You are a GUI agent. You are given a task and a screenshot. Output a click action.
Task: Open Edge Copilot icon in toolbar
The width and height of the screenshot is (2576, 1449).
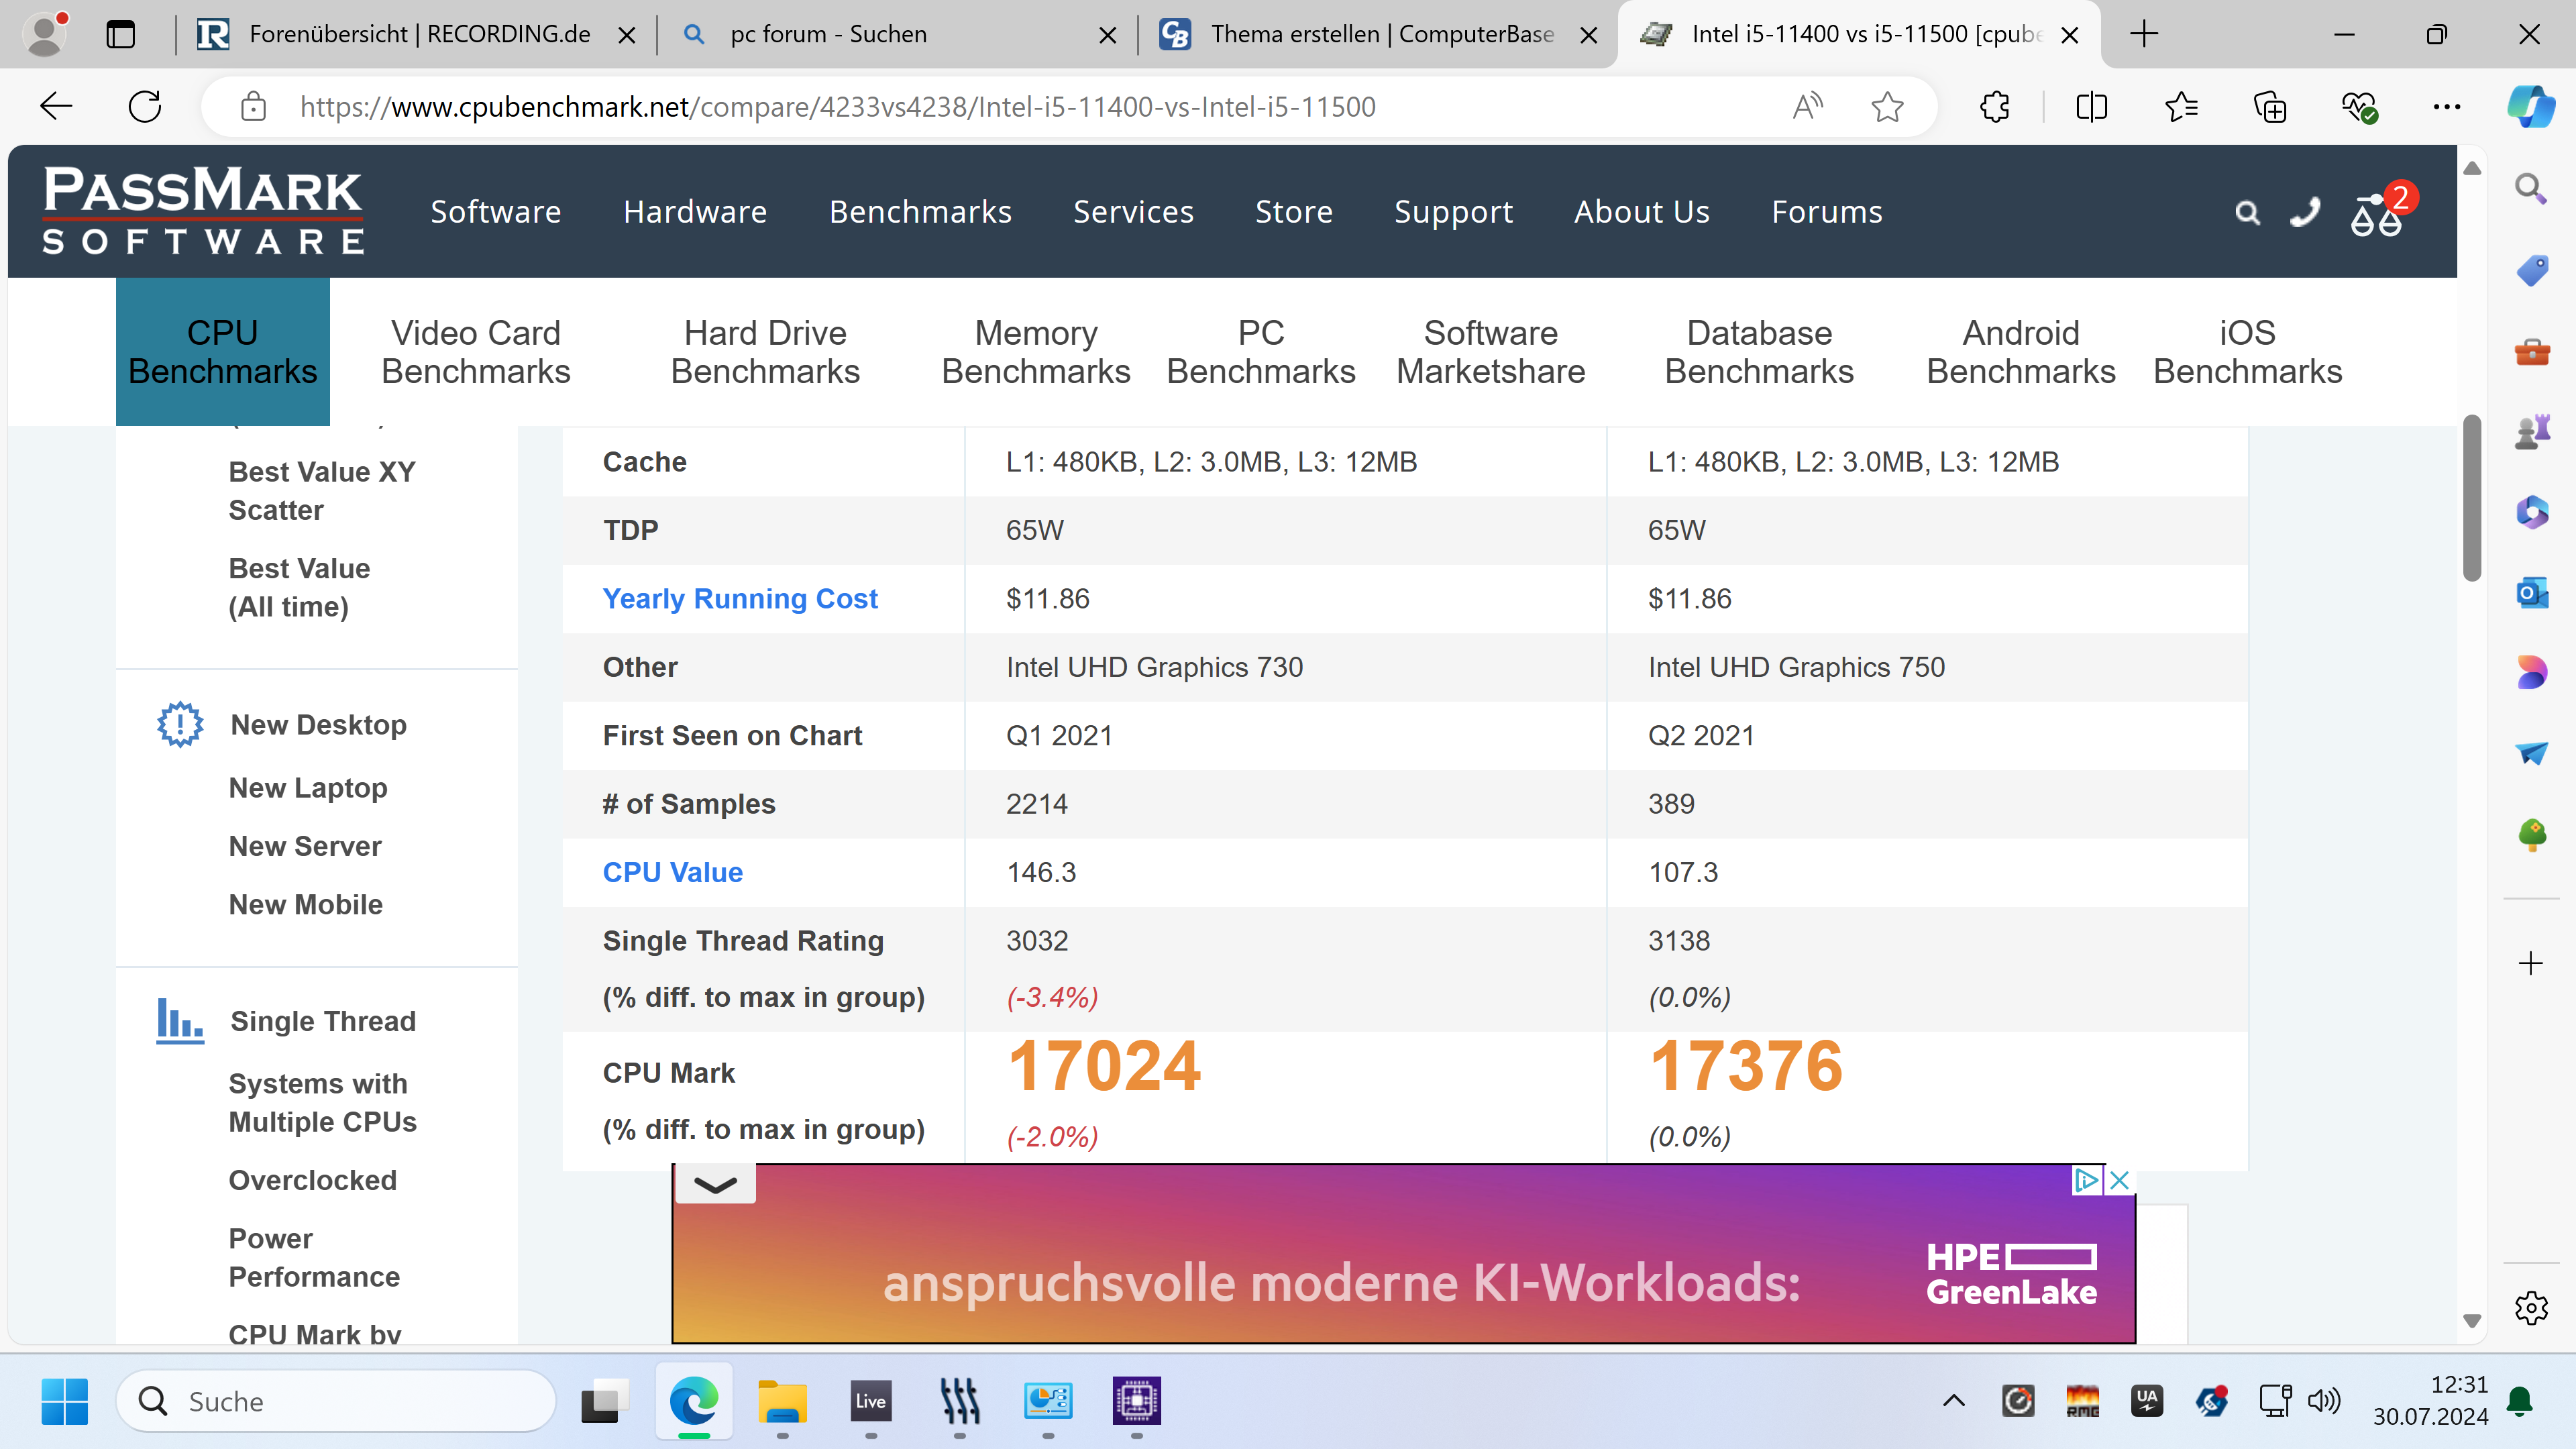pos(2530,106)
